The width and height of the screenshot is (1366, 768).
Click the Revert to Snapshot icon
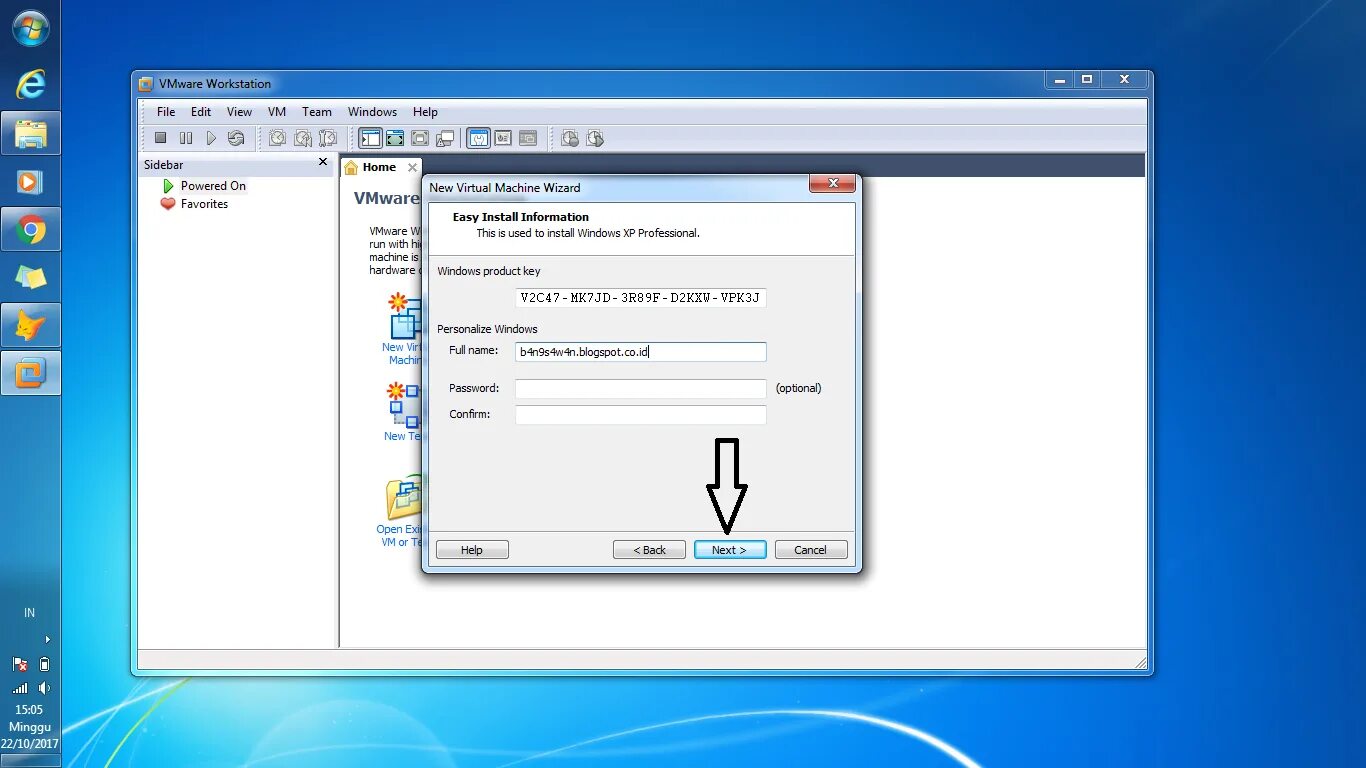pos(303,138)
